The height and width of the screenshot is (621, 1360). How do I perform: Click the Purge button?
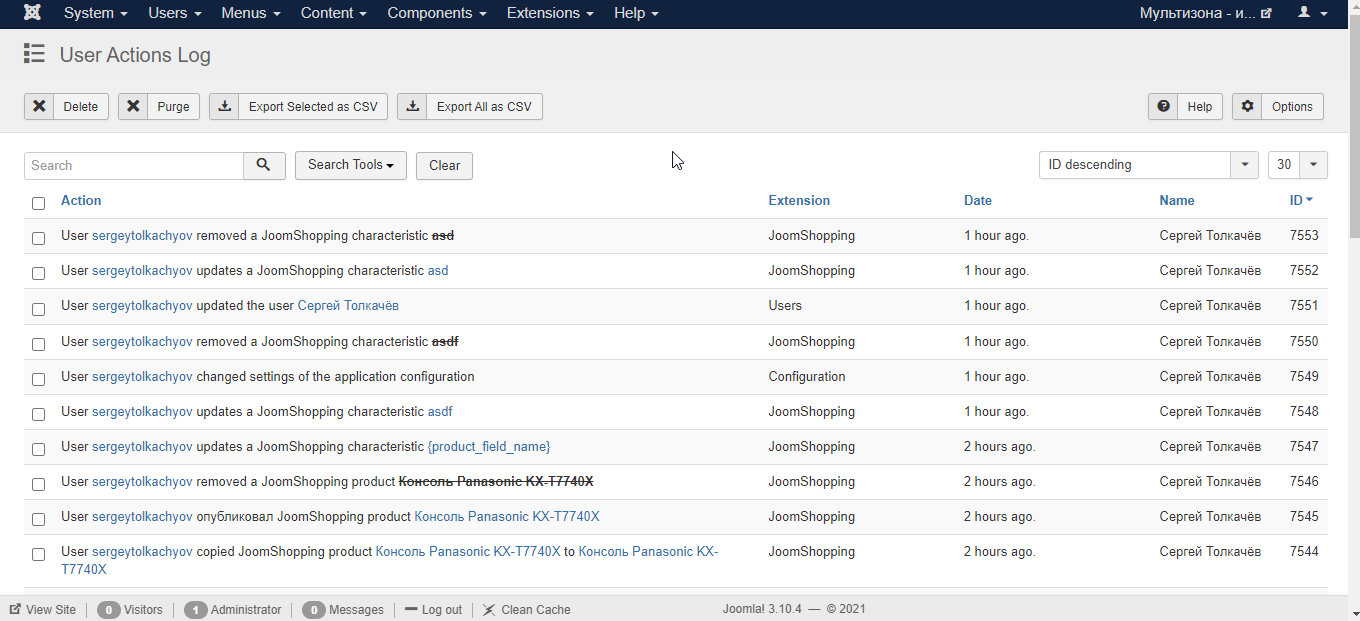159,106
